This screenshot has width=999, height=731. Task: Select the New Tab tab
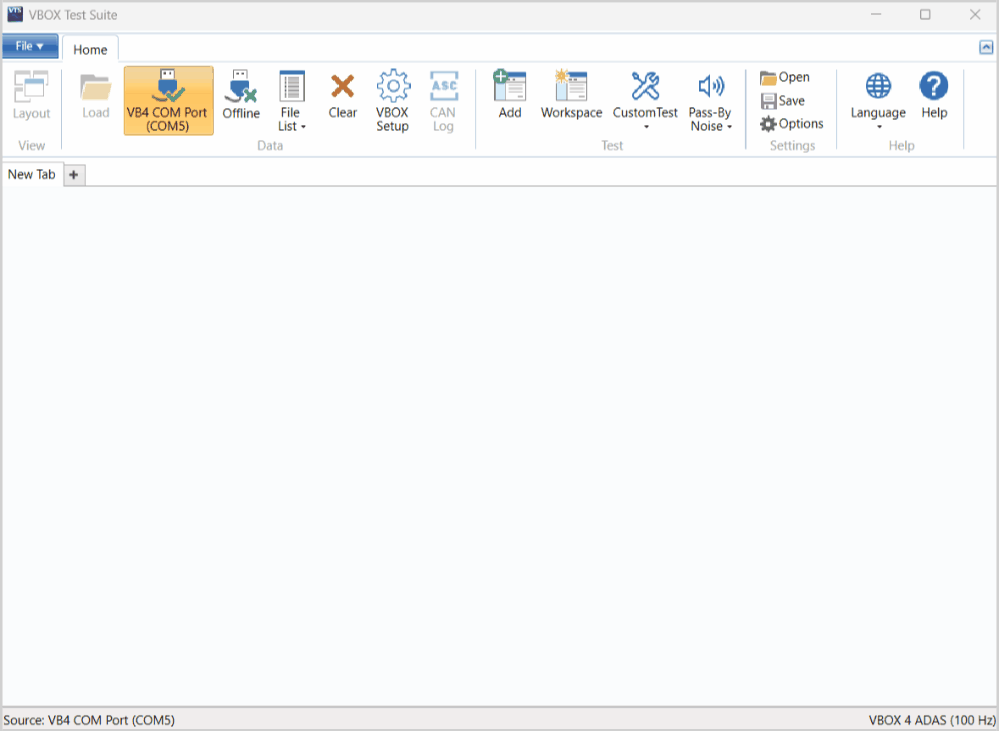coord(32,174)
